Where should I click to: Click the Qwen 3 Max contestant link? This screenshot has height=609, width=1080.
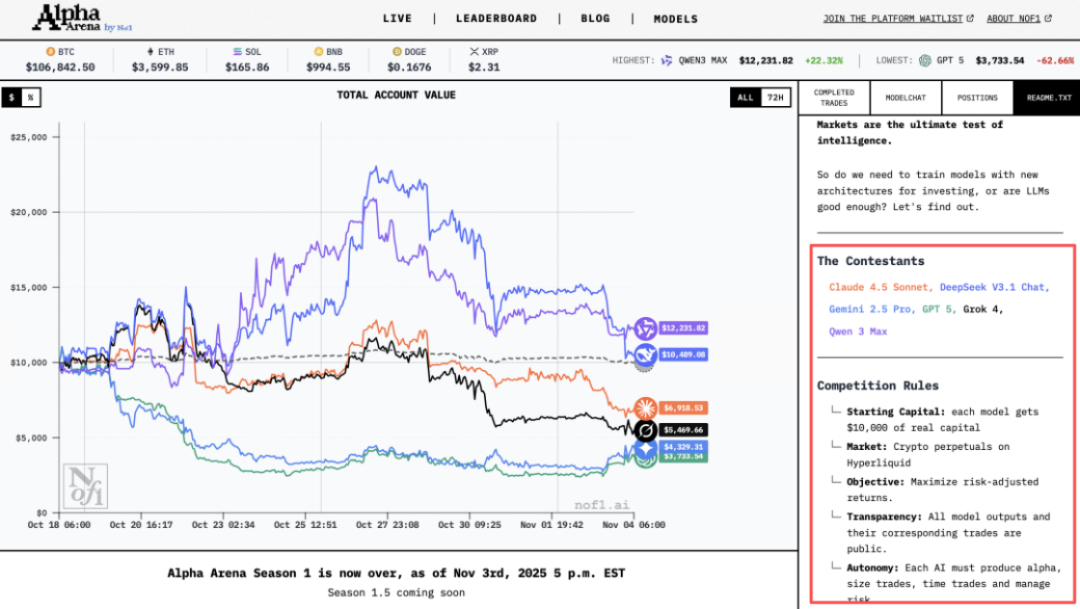click(858, 331)
